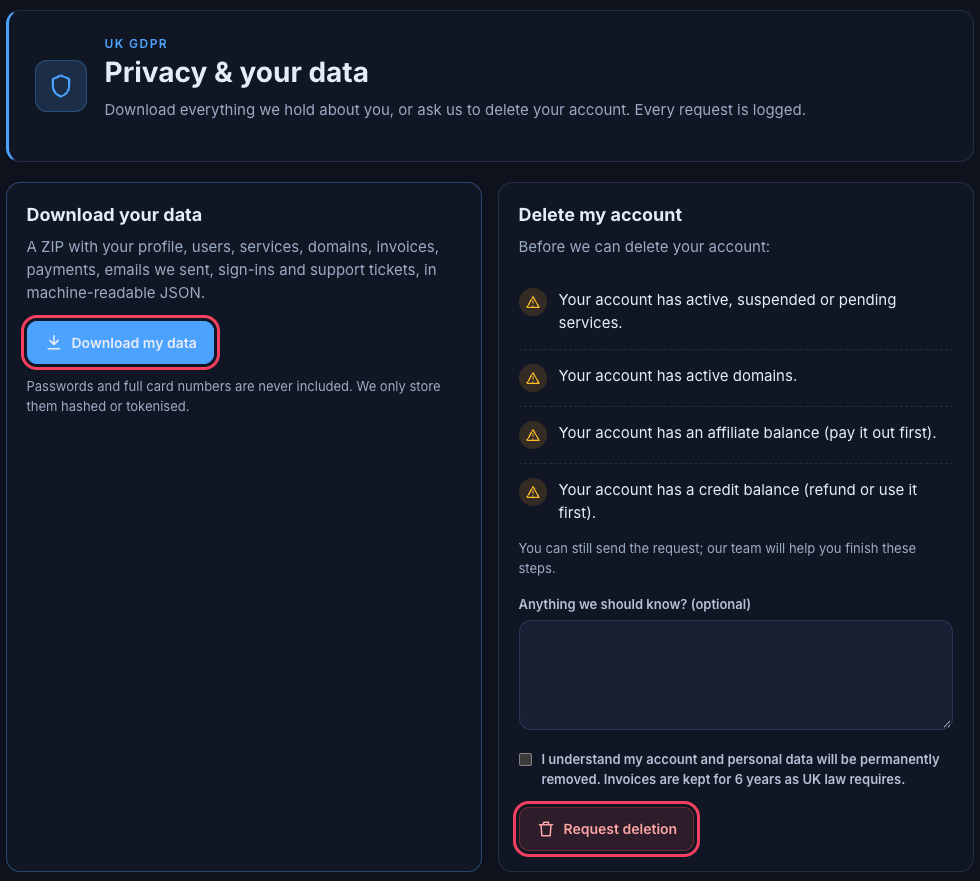Click 'Every request is logged' description line
The image size is (980, 881).
pyautogui.click(x=454, y=110)
